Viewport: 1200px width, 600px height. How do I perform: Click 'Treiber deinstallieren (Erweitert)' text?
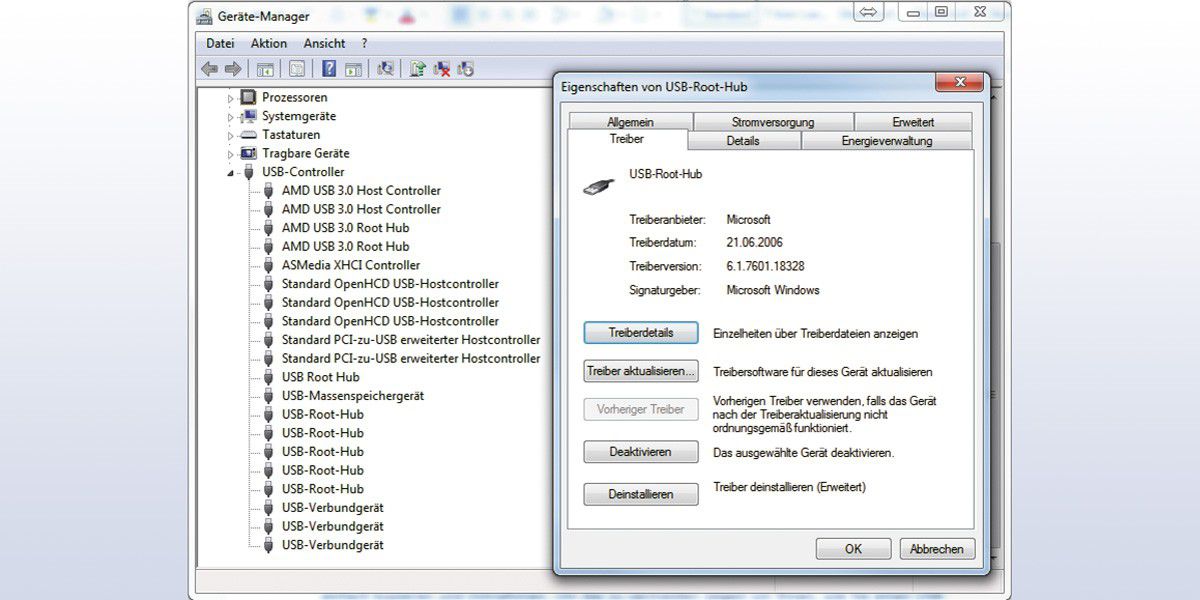click(x=789, y=487)
